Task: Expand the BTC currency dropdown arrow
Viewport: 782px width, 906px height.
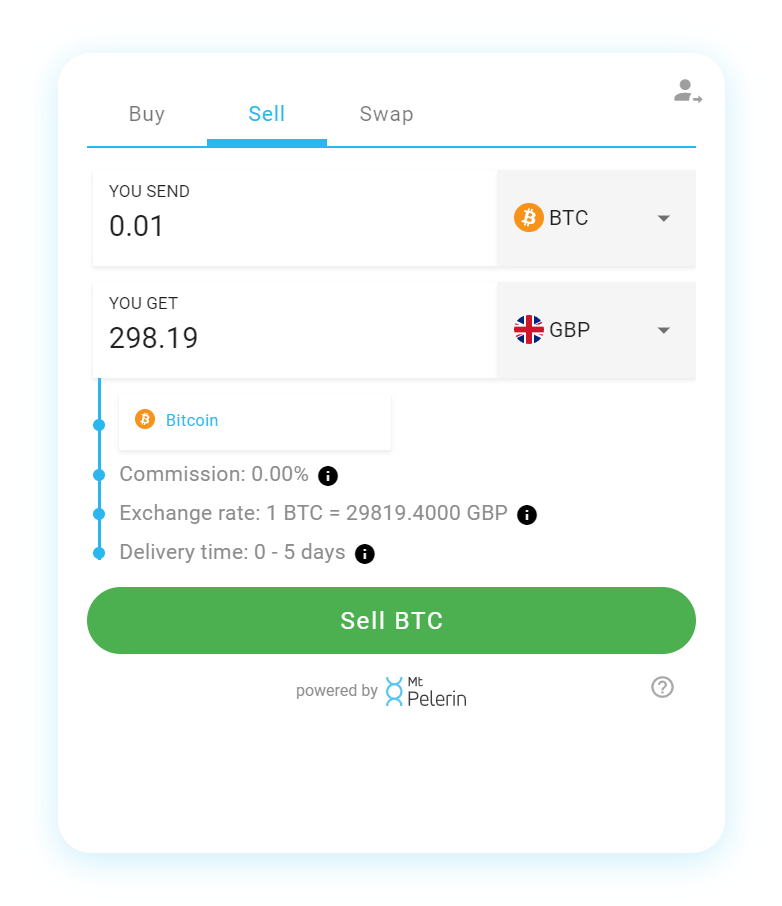Action: tap(664, 218)
